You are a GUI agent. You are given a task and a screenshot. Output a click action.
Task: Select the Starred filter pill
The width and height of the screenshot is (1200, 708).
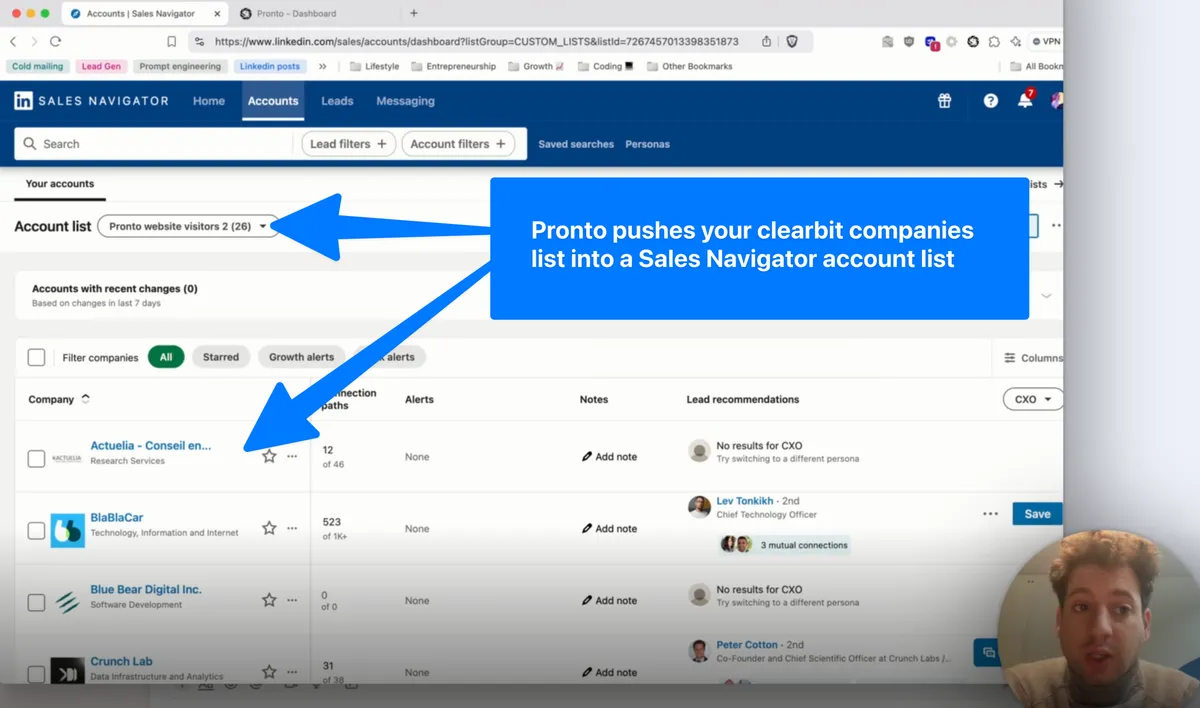tap(221, 357)
